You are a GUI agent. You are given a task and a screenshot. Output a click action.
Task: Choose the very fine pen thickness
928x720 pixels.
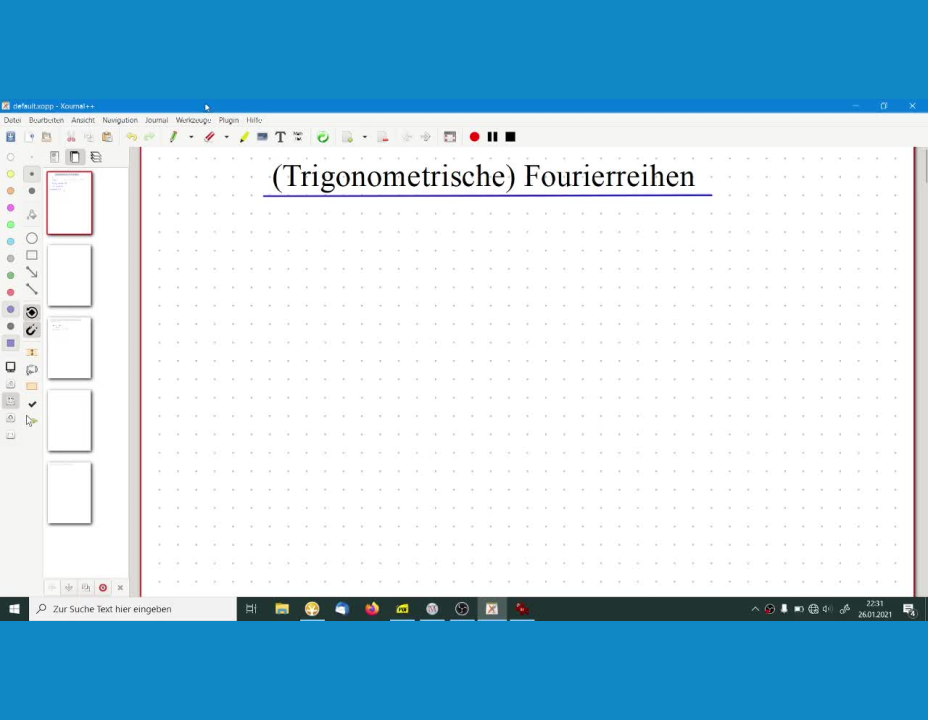pyautogui.click(x=32, y=157)
